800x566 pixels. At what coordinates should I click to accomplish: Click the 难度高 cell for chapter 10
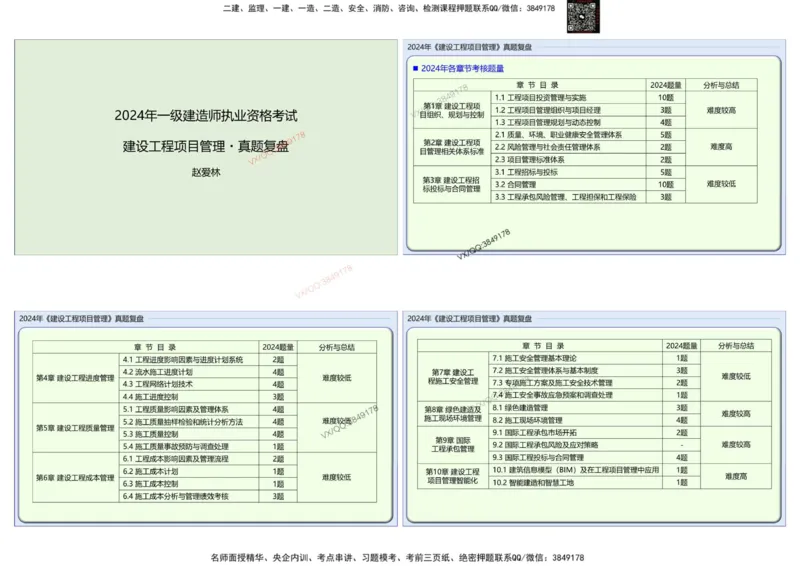coord(736,476)
